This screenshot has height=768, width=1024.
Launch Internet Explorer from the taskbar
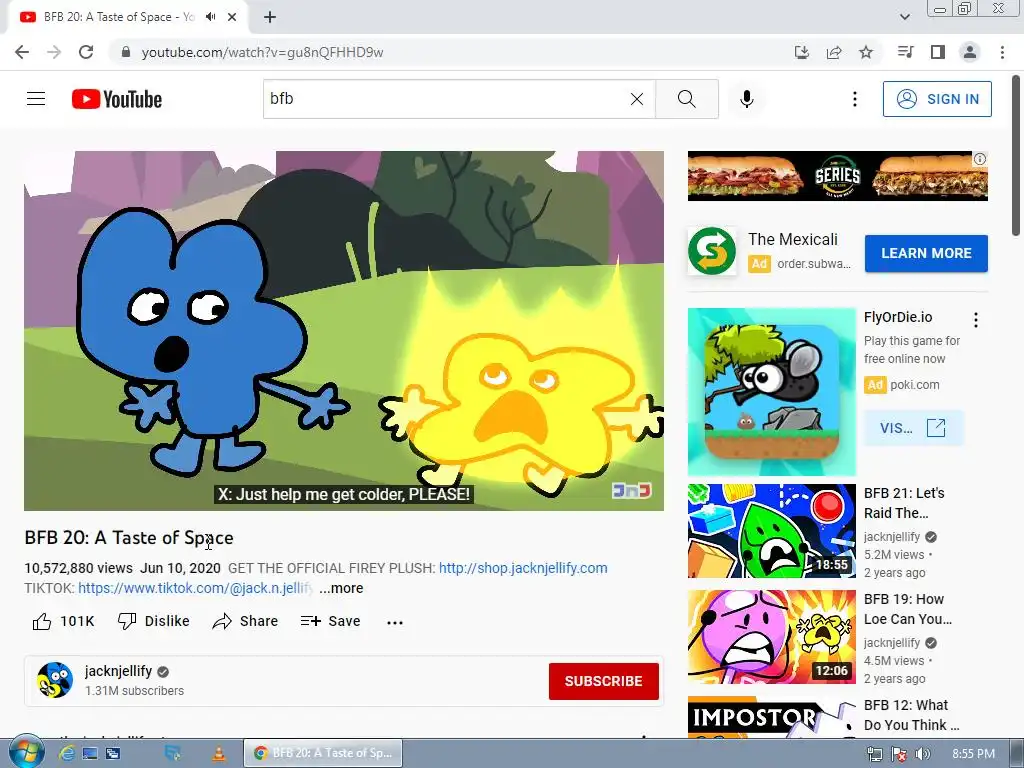coord(66,754)
